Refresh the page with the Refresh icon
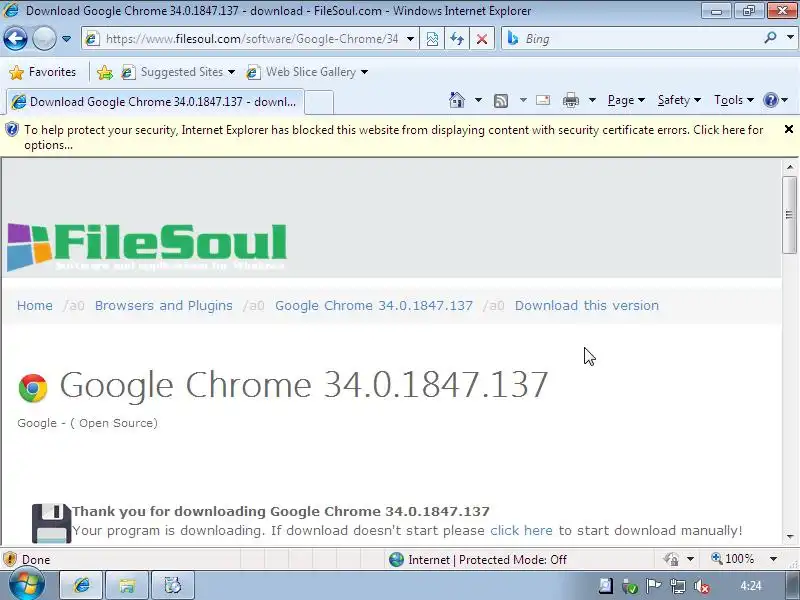Image resolution: width=800 pixels, height=600 pixels. [x=457, y=39]
